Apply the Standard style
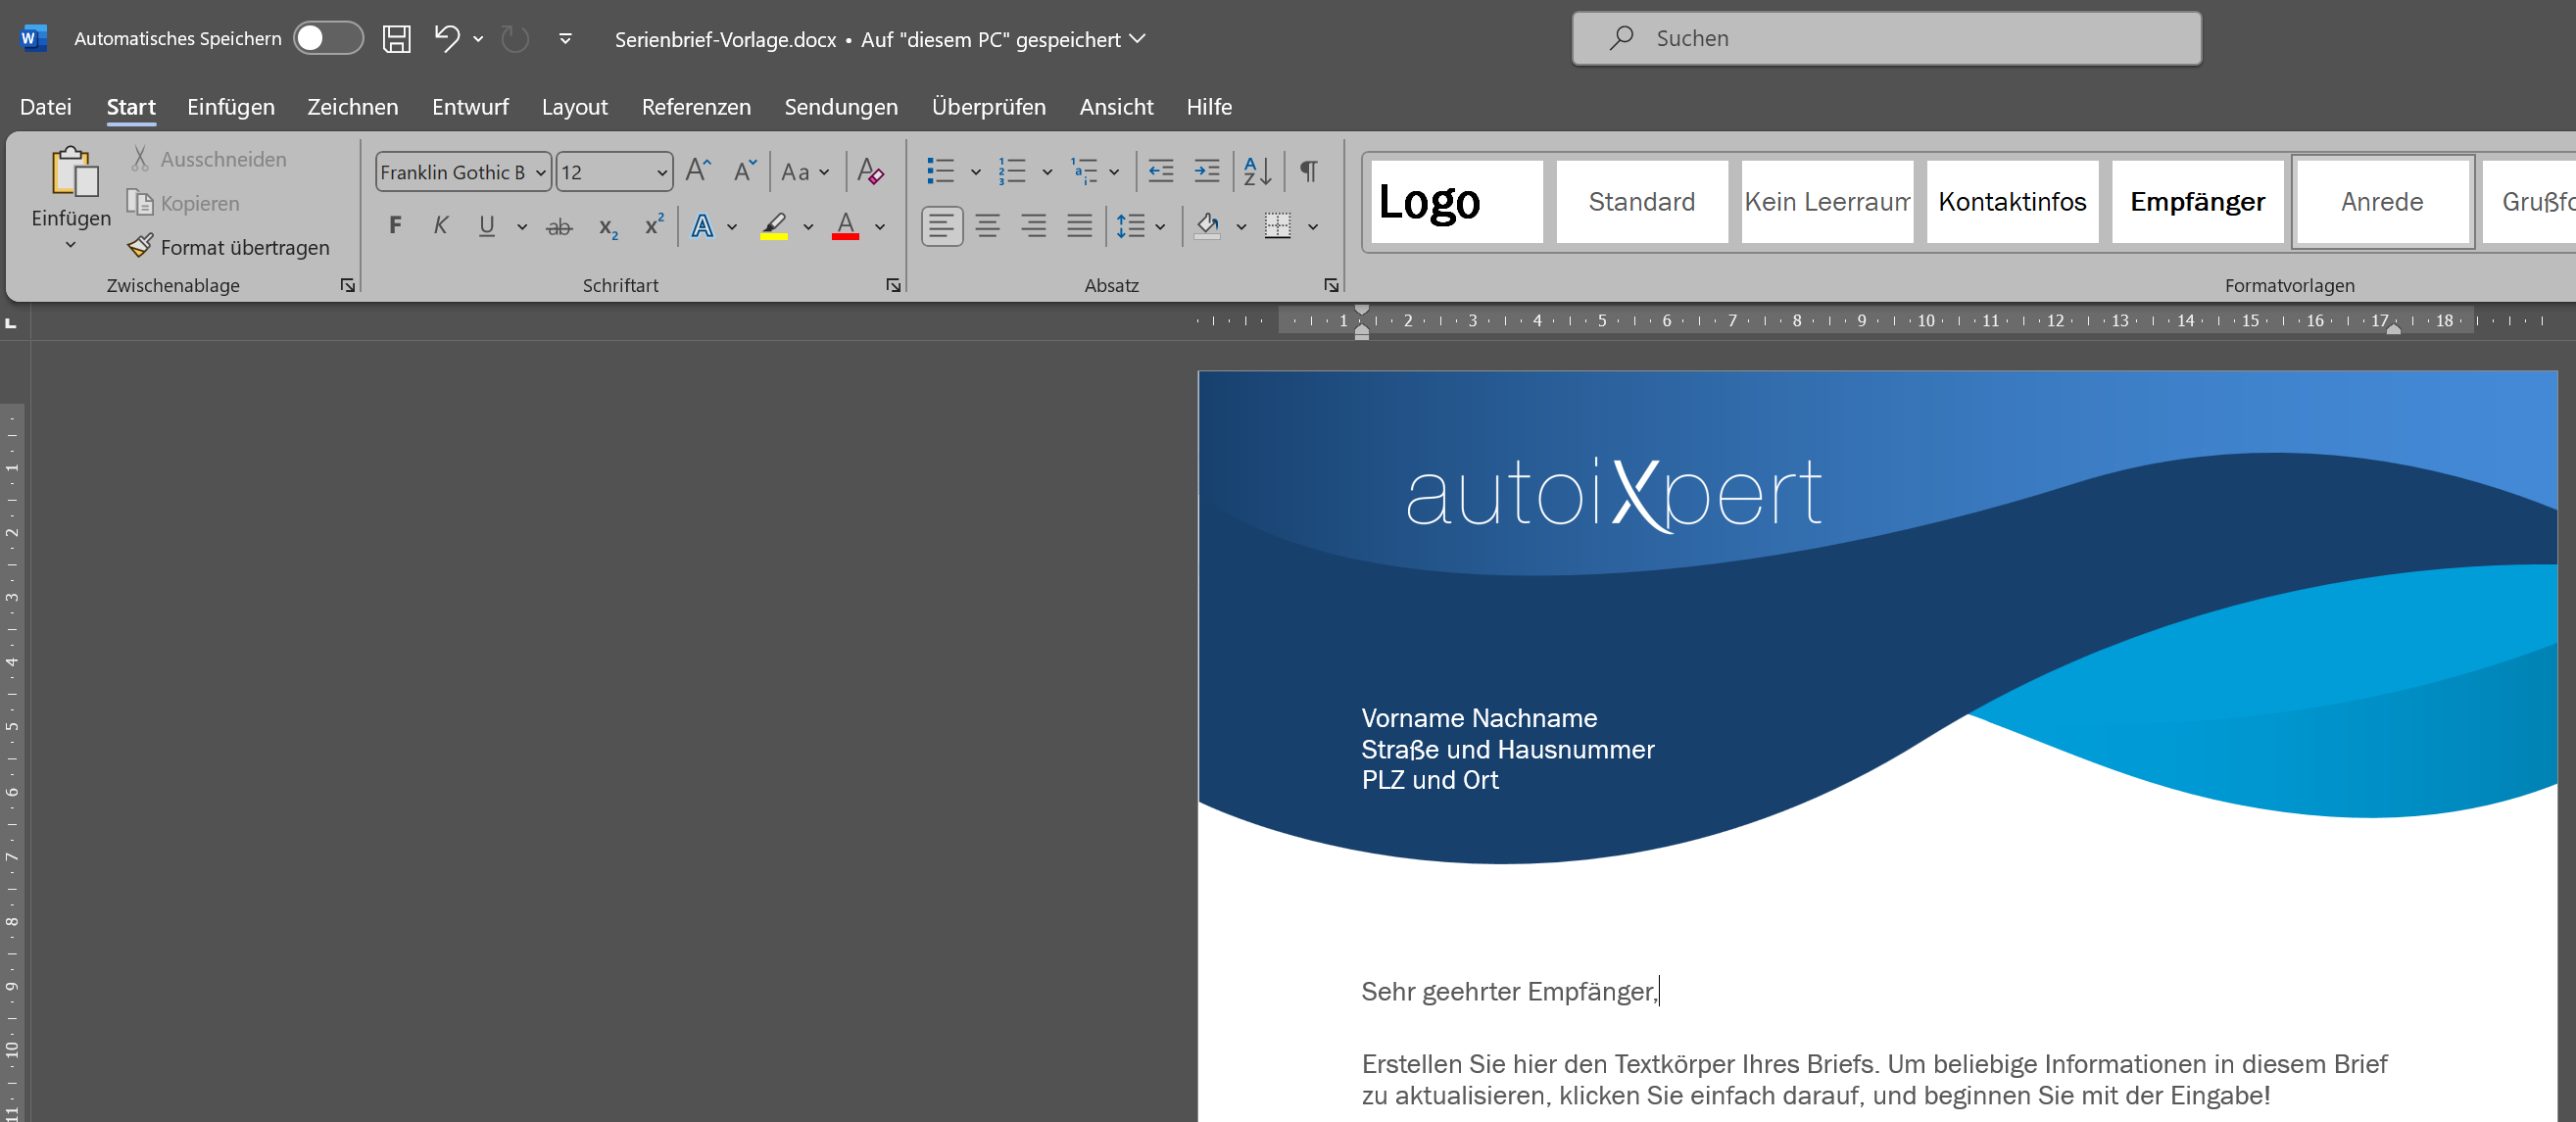Screen dimensions: 2576x1122 (x=1642, y=202)
